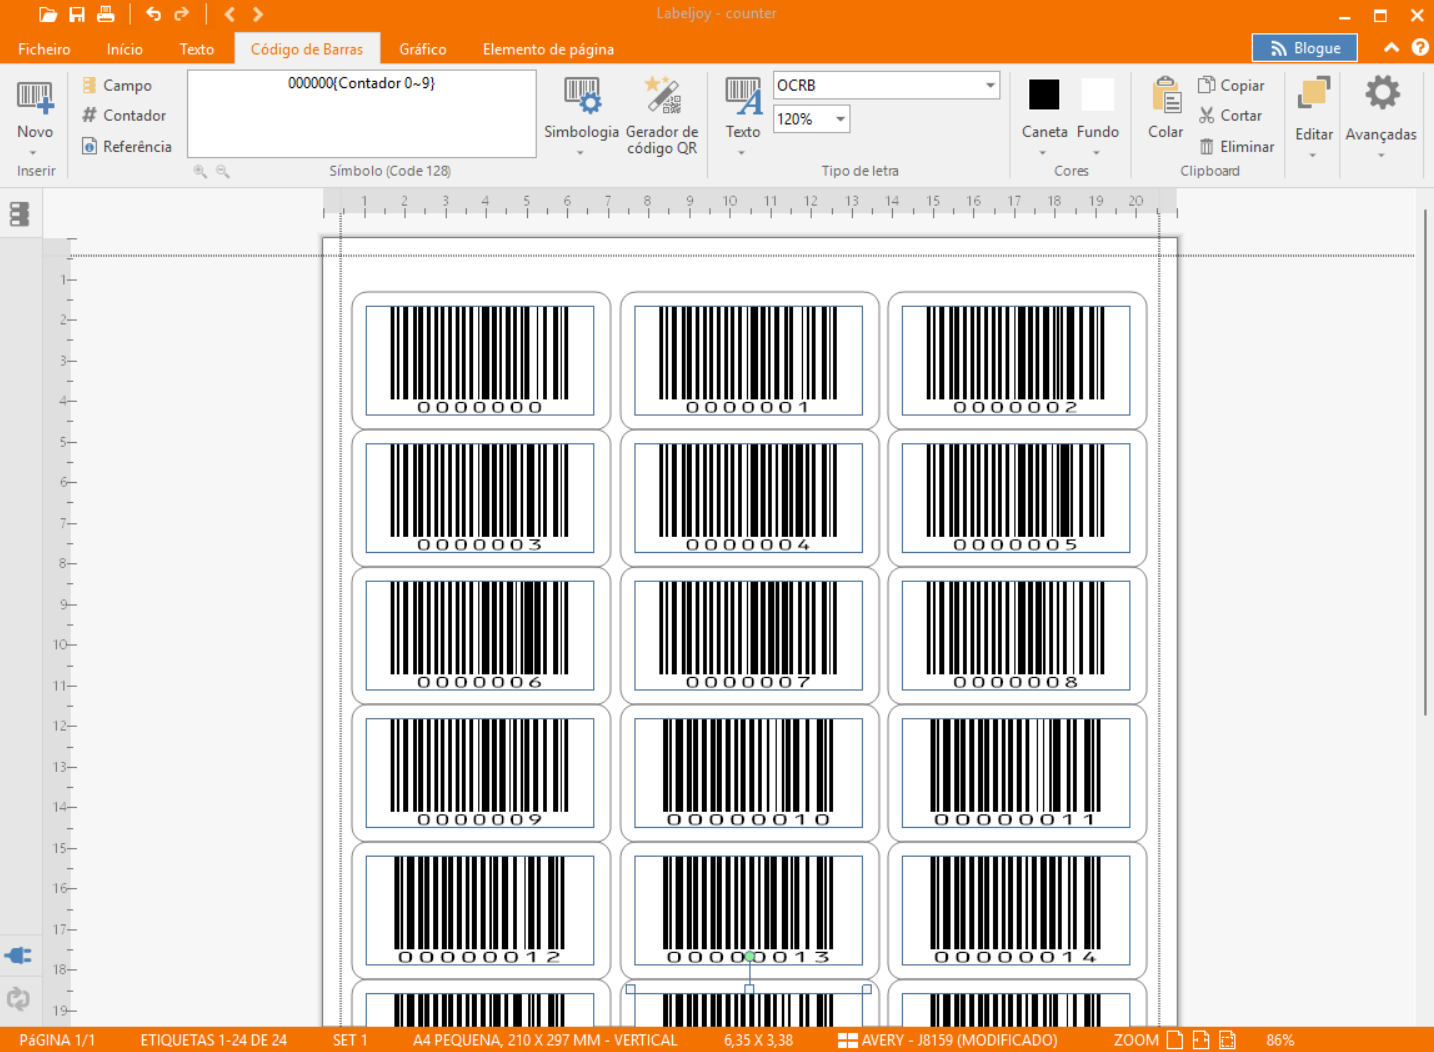Viewport: 1434px width, 1052px height.
Task: Pick the black Caneta color swatch
Action: (x=1044, y=95)
